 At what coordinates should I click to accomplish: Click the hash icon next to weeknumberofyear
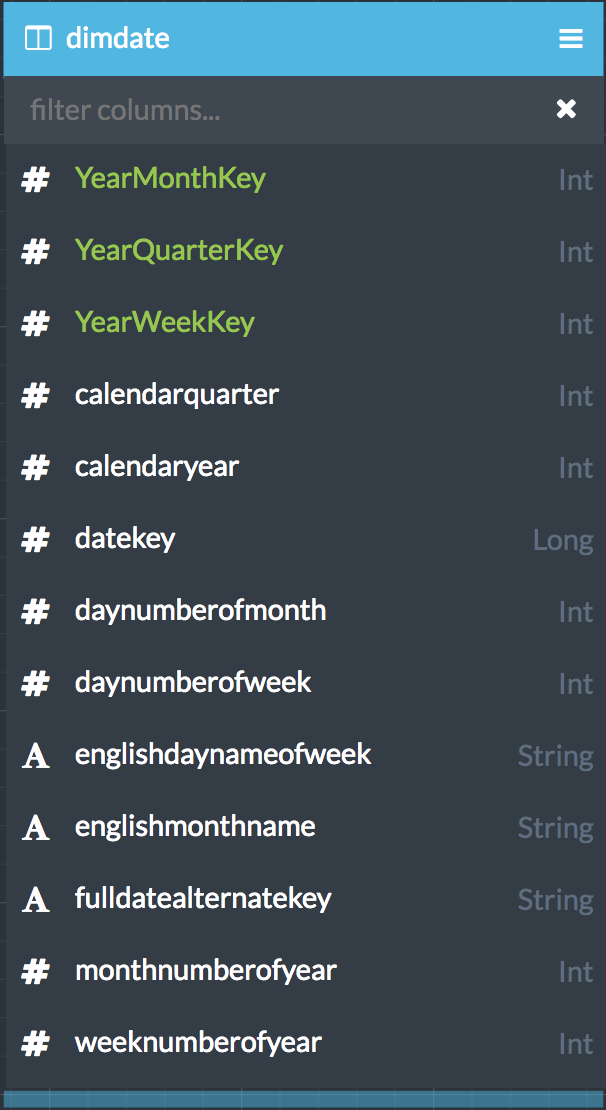[x=35, y=1043]
